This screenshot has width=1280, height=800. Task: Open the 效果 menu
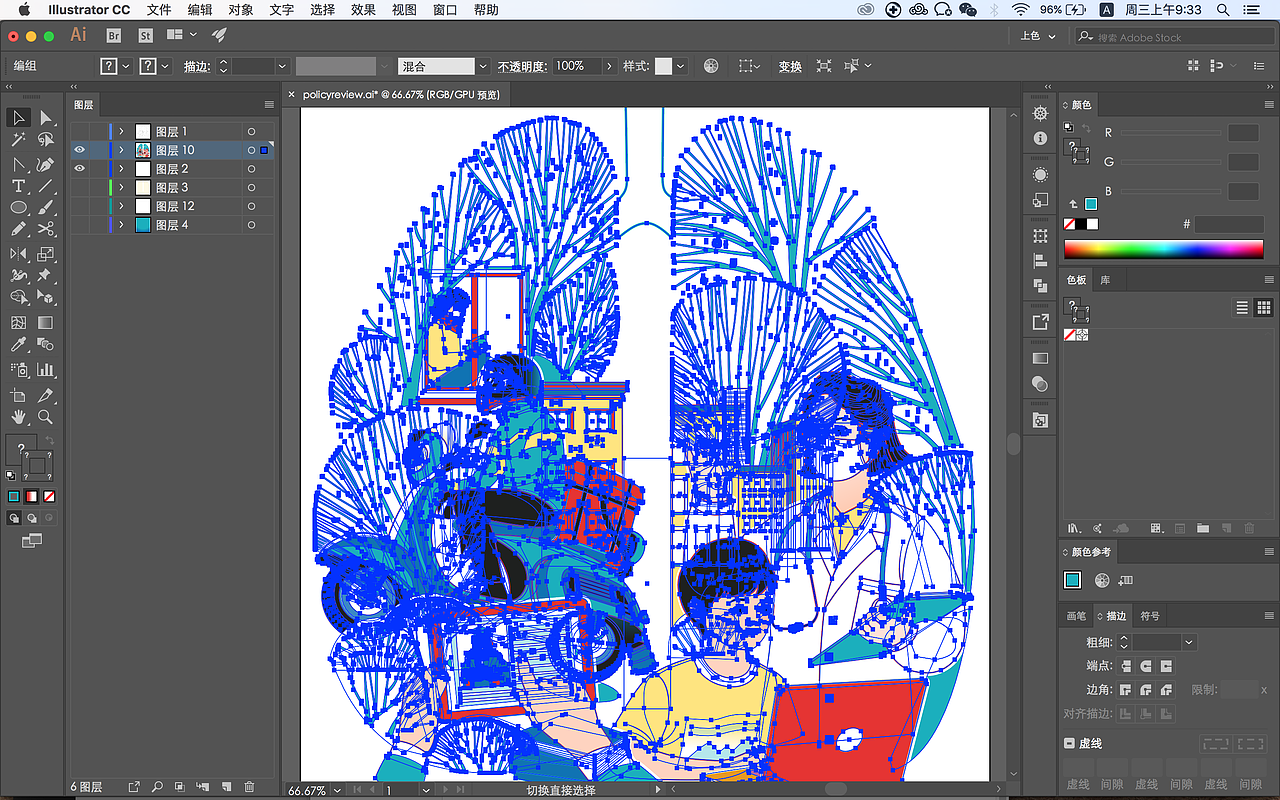tap(363, 10)
